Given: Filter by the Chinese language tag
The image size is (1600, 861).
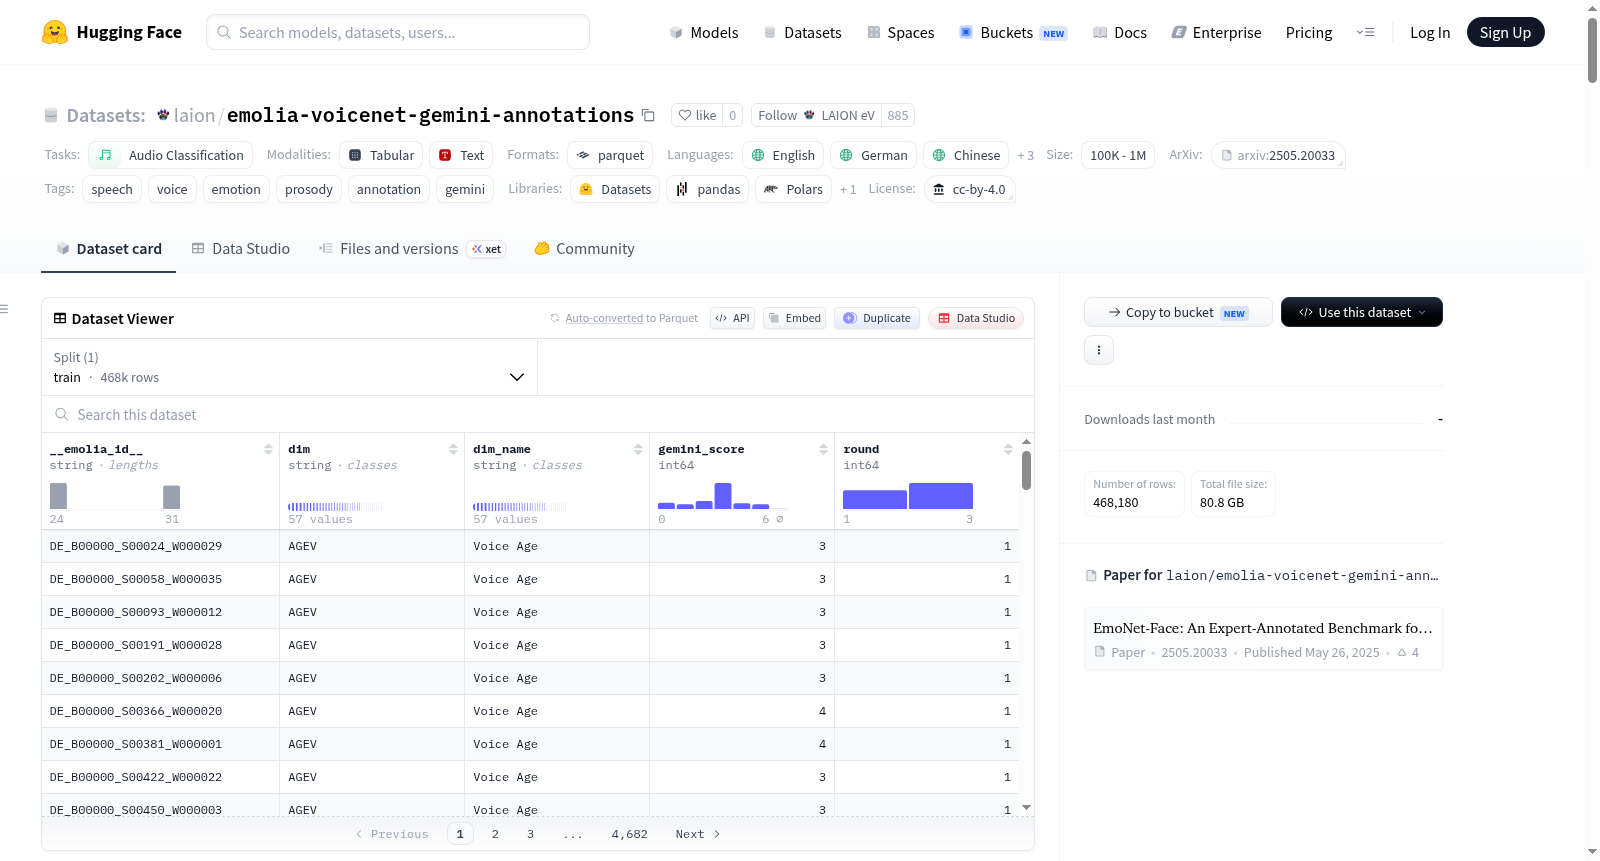Looking at the screenshot, I should click(966, 155).
